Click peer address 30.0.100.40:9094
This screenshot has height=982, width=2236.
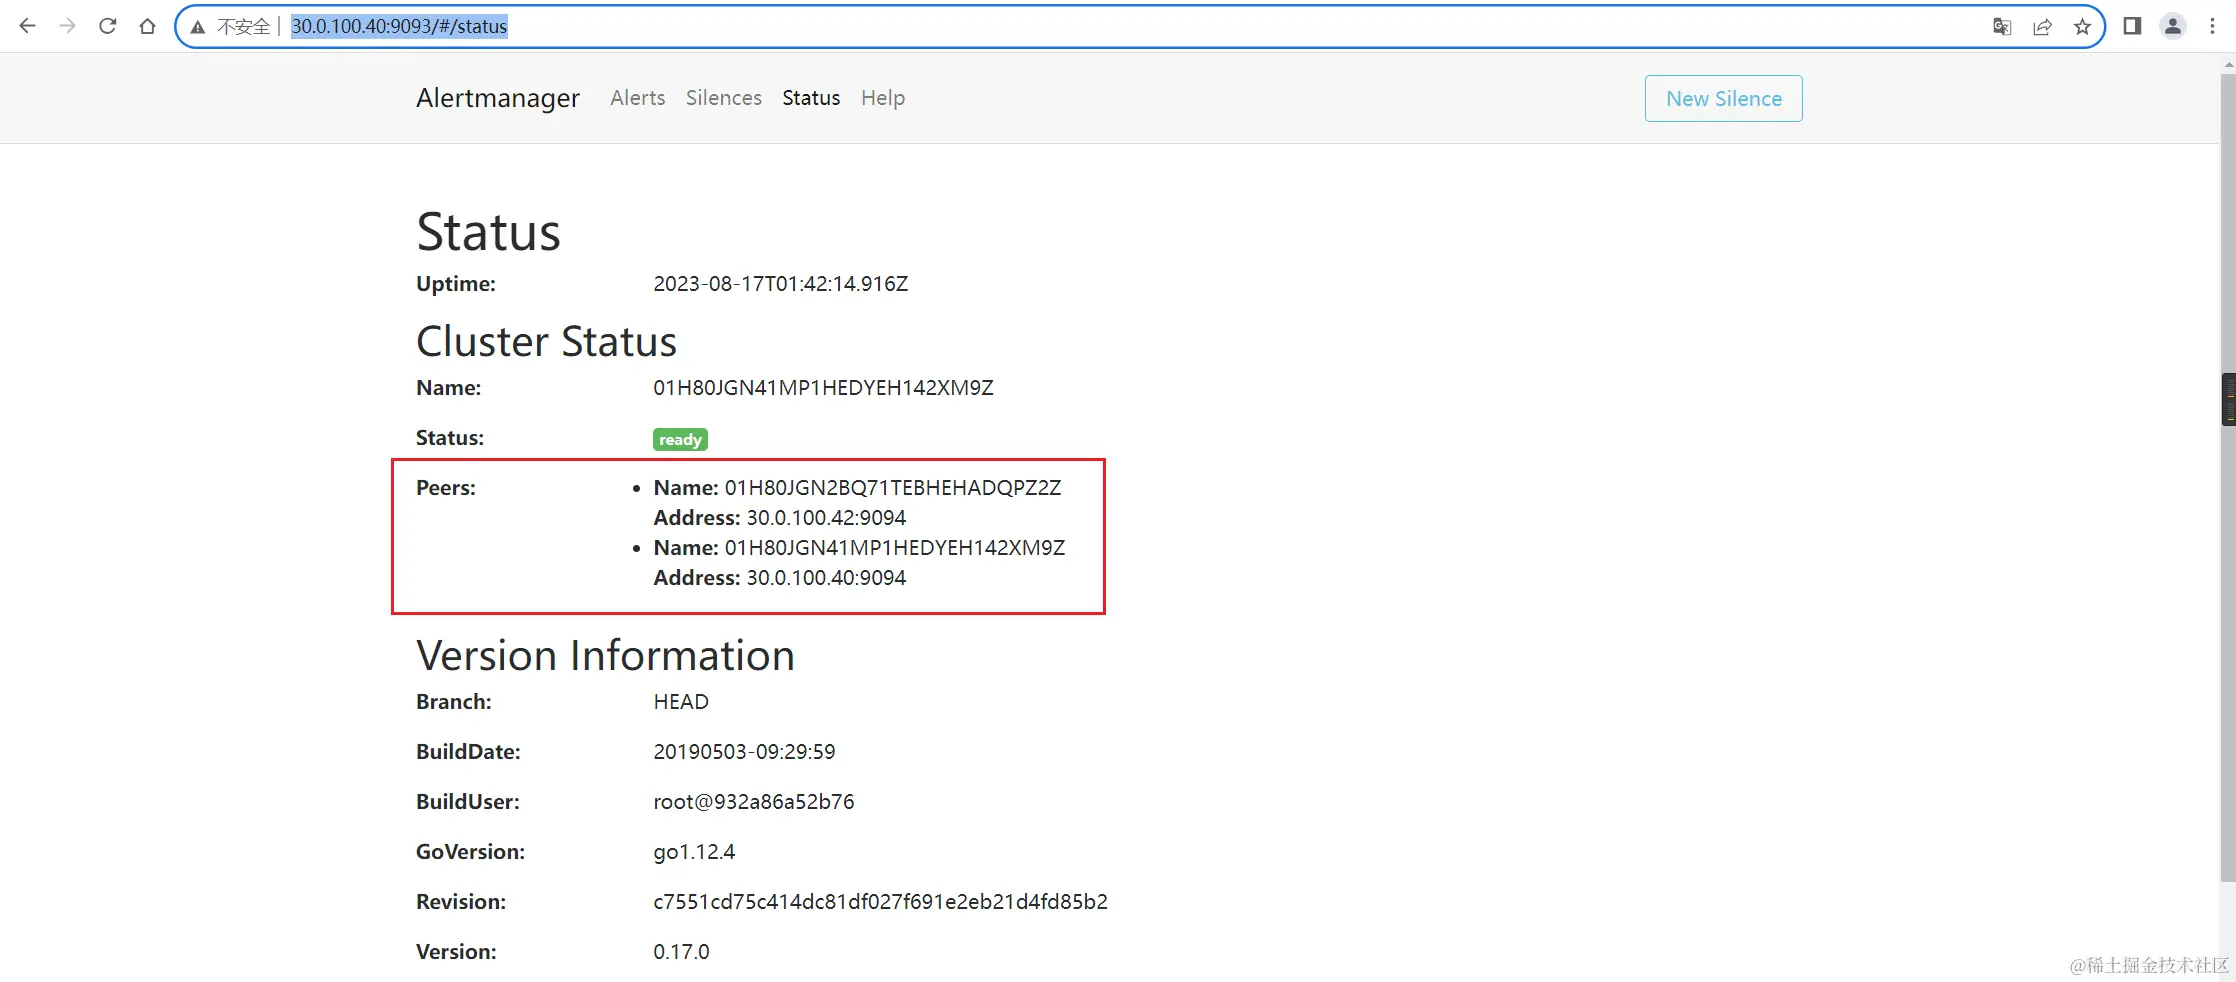coord(826,578)
